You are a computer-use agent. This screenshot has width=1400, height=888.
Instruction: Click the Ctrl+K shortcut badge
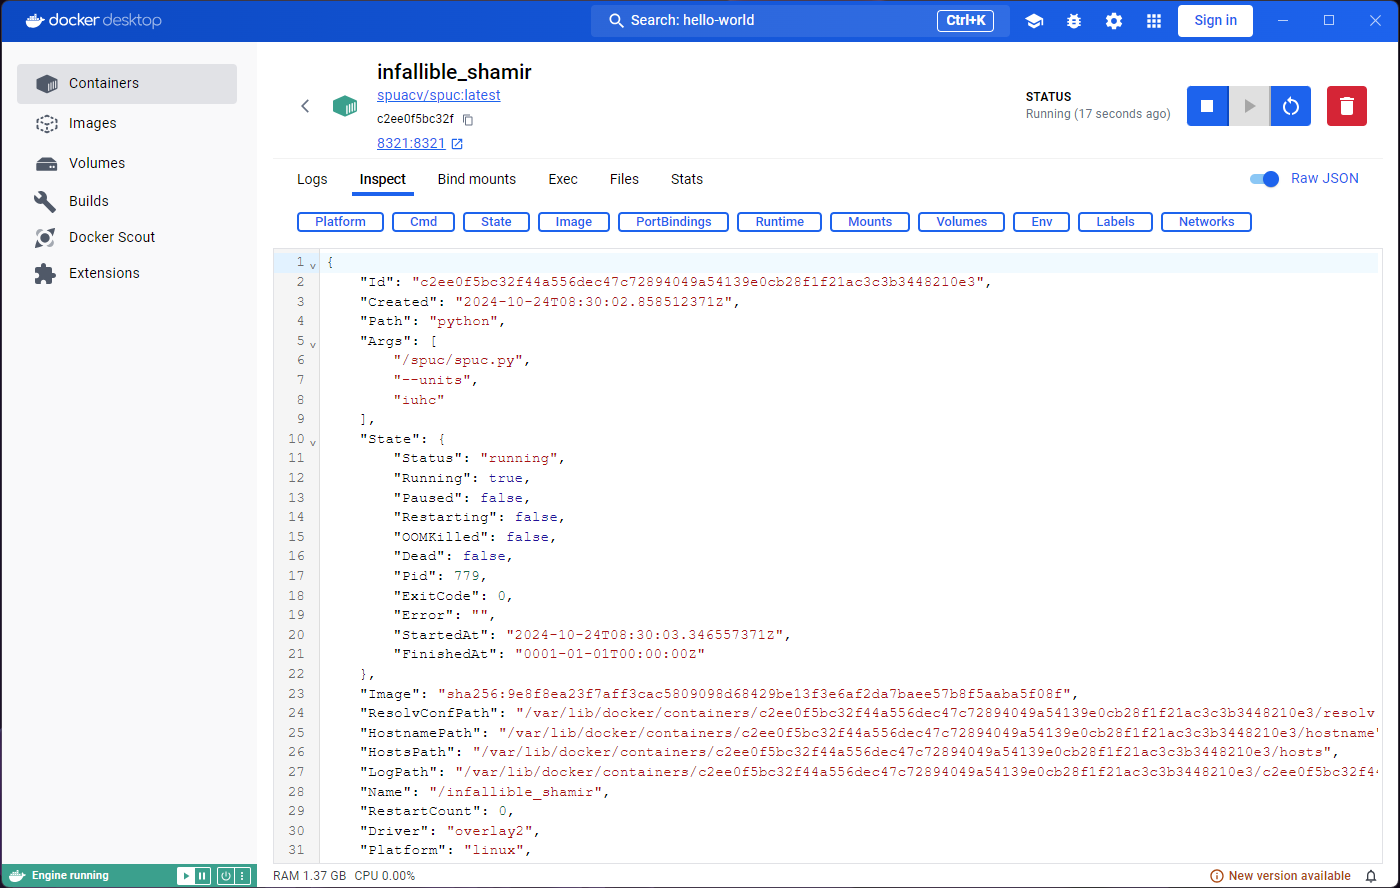965,21
